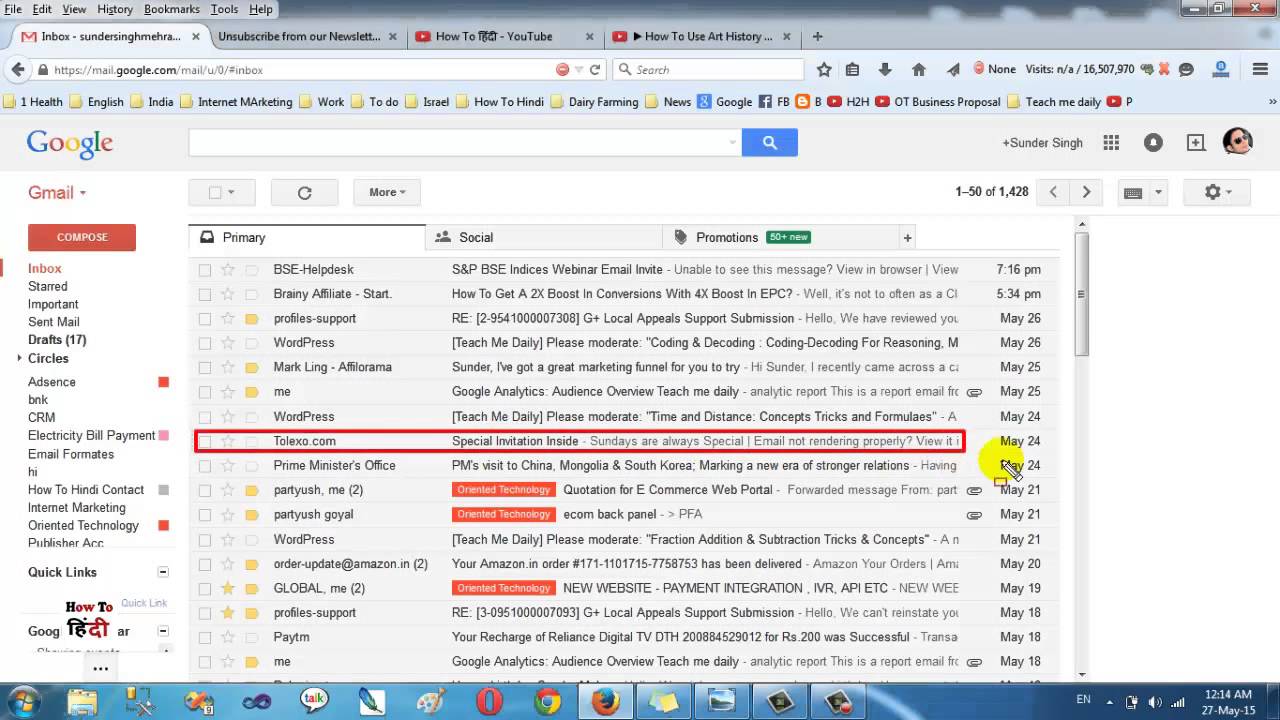Collapse the Quick Links gadget

163,572
